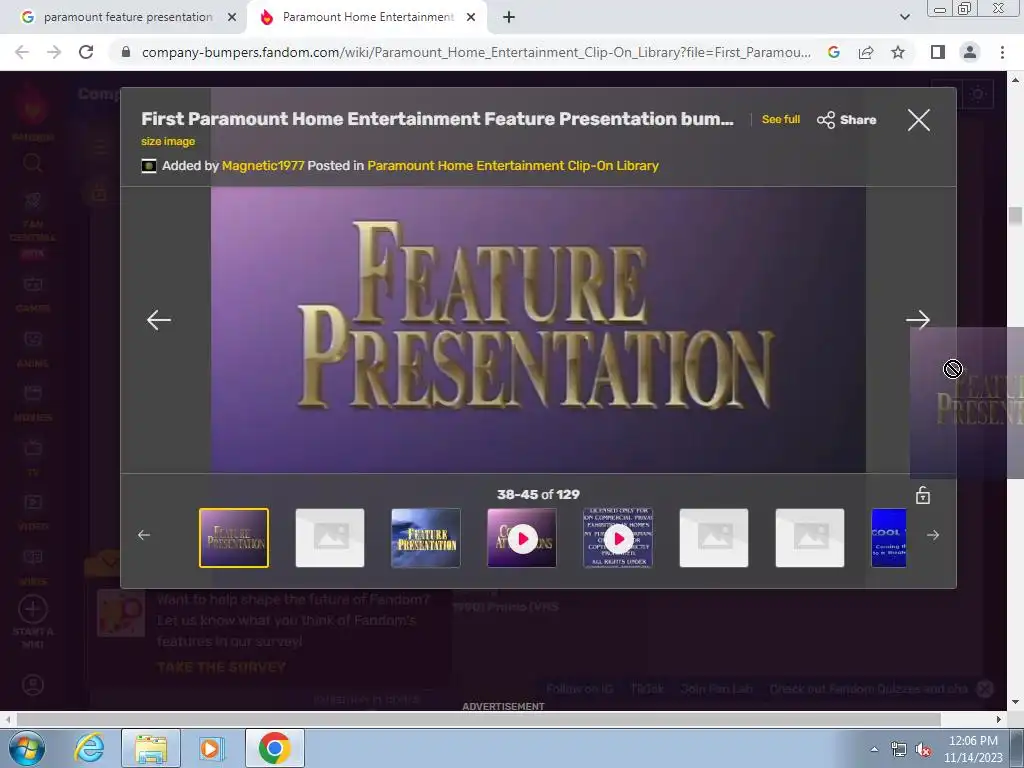Bookmark this page with the star icon
The image size is (1024, 768).
(898, 52)
